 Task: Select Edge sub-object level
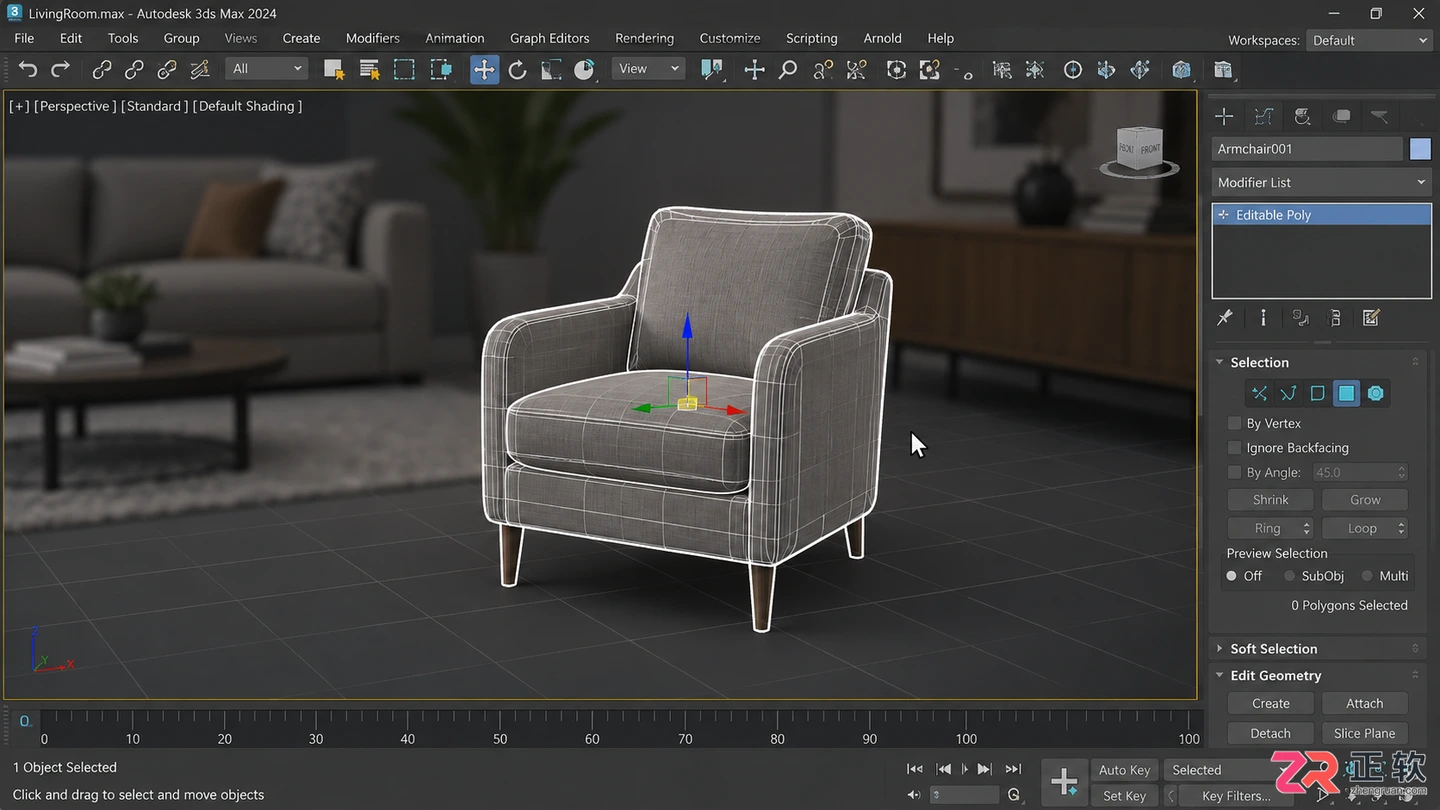pyautogui.click(x=1288, y=393)
